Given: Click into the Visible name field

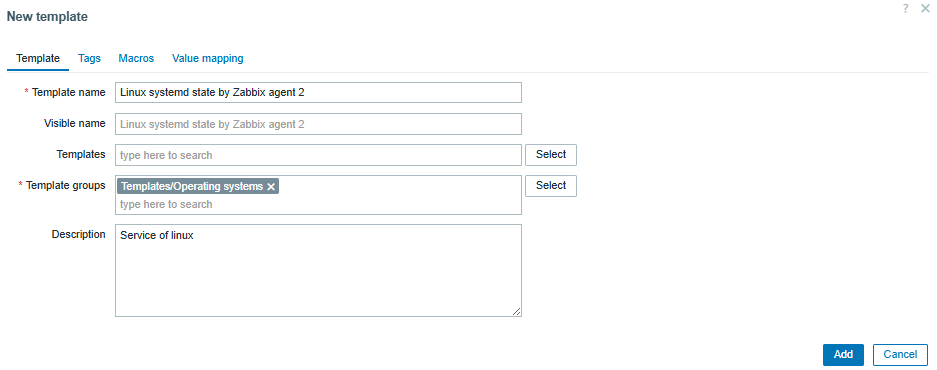Looking at the screenshot, I should (319, 124).
